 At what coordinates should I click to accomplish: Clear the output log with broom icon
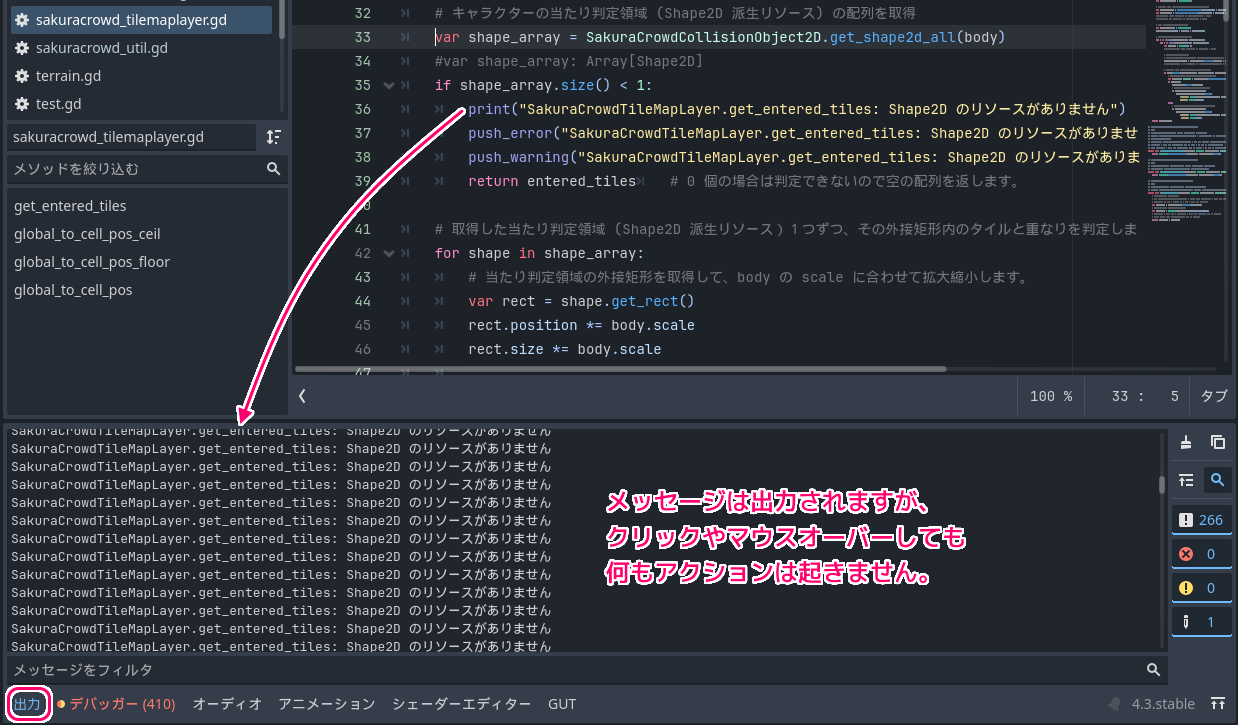pos(1186,442)
